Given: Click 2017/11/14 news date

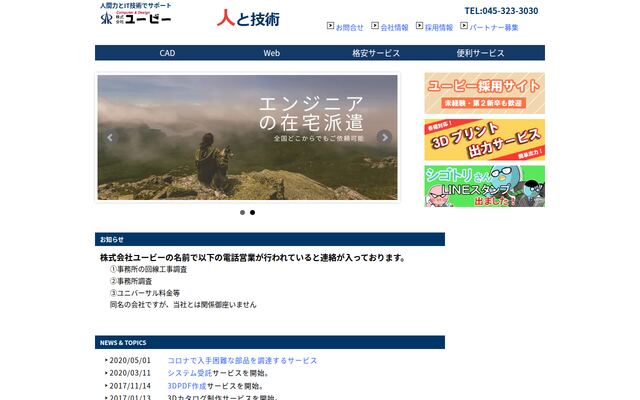Looking at the screenshot, I should click(x=130, y=386).
